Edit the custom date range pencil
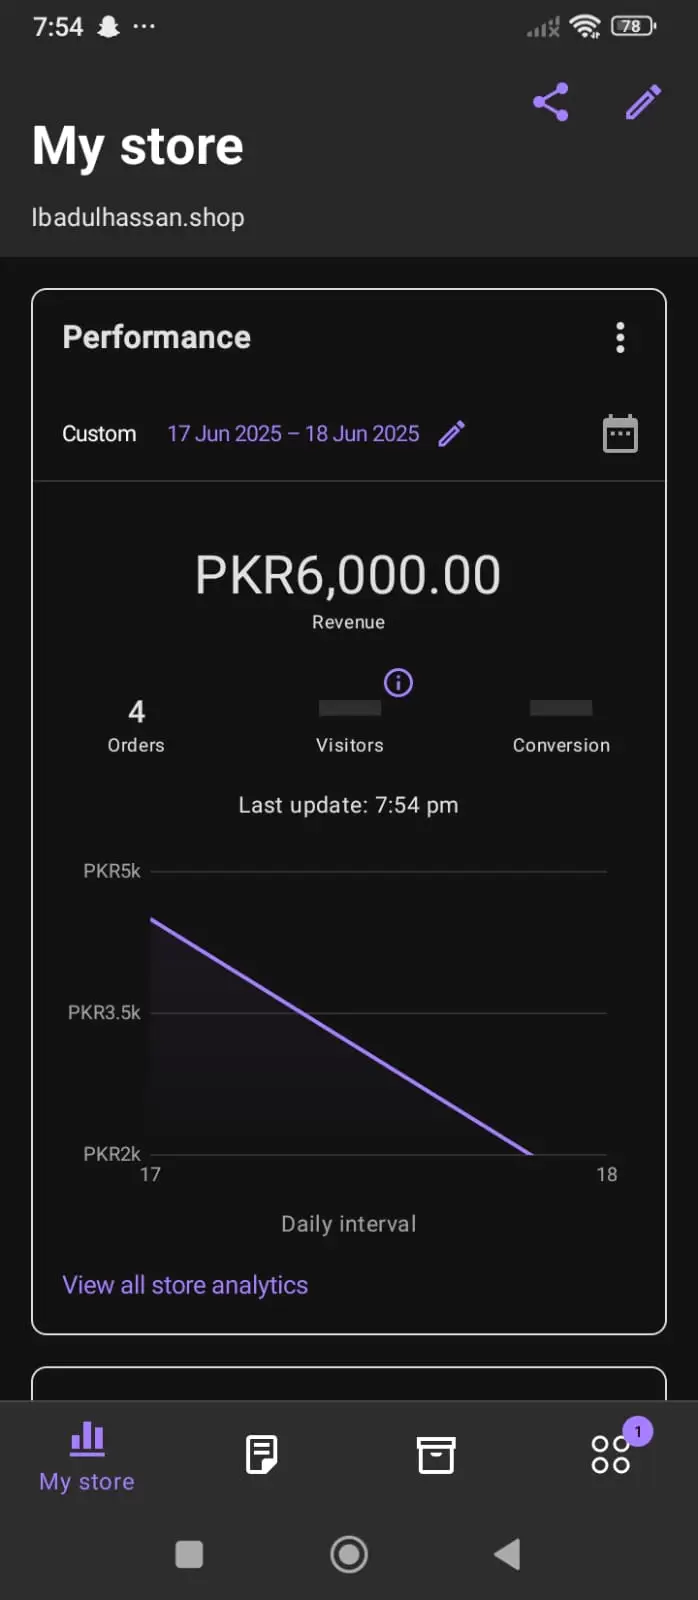Image resolution: width=698 pixels, height=1600 pixels. [x=452, y=434]
